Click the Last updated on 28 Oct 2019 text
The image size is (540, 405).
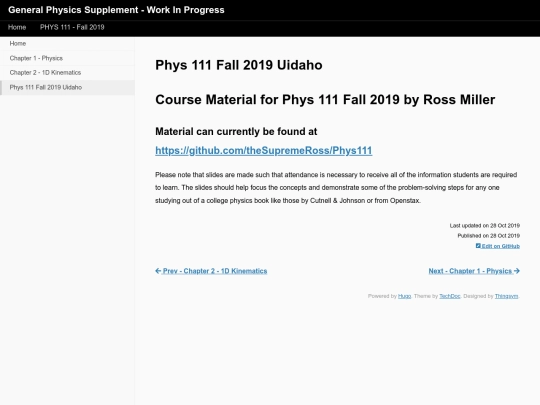[x=485, y=226]
